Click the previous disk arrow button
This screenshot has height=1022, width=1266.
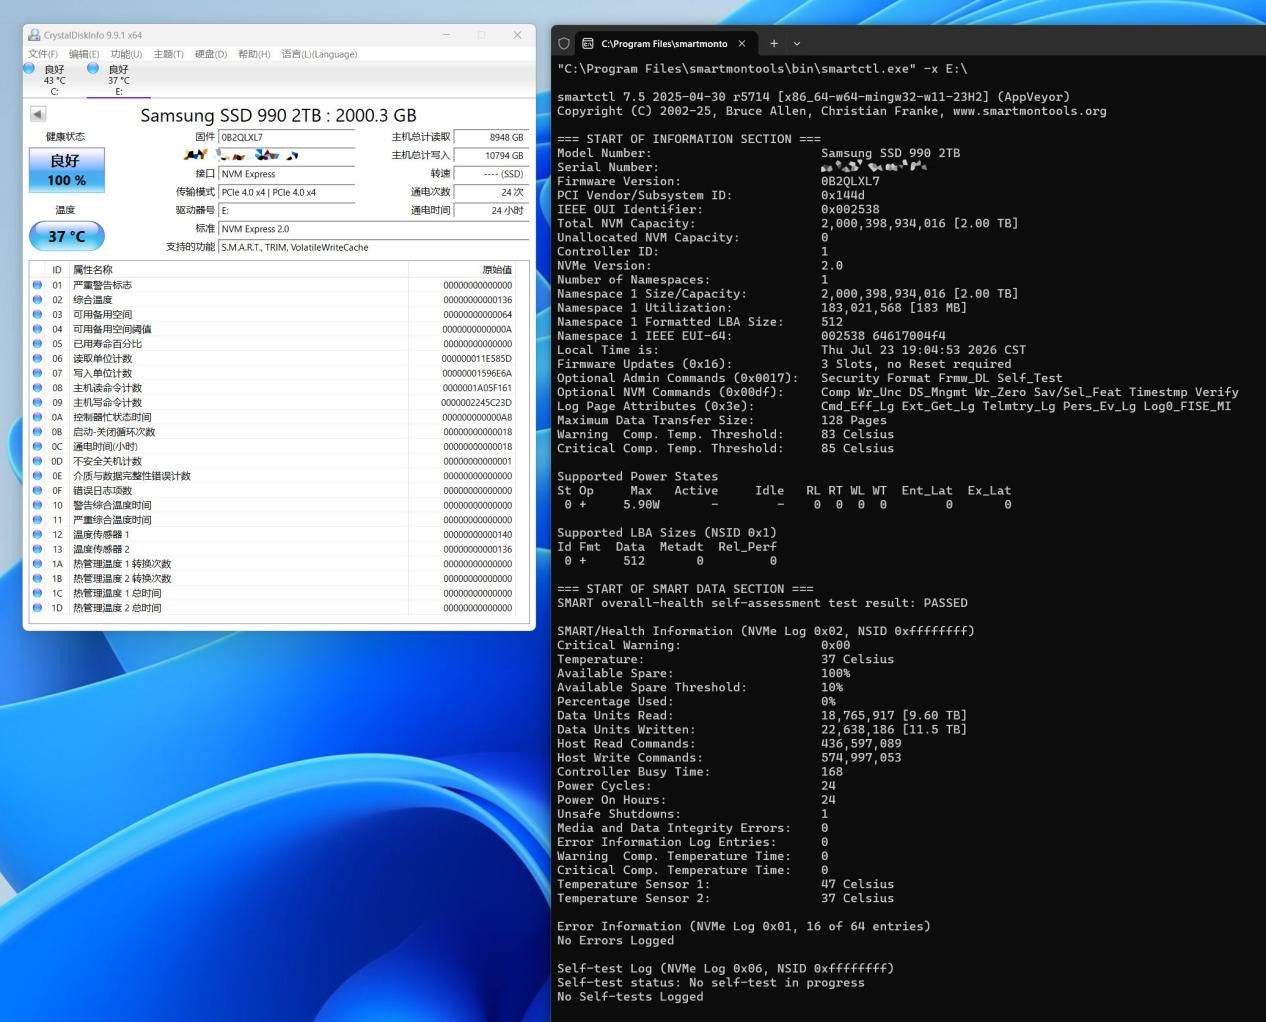(x=38, y=114)
